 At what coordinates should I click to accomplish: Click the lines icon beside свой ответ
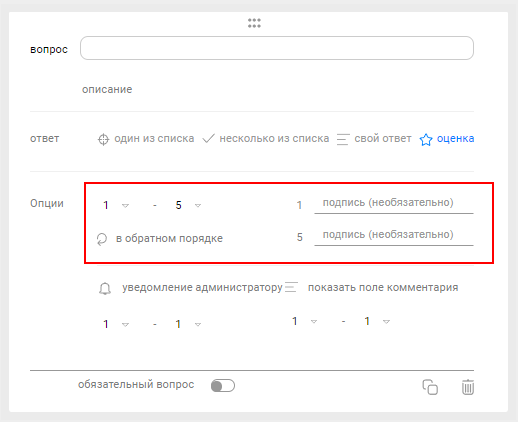click(x=343, y=139)
